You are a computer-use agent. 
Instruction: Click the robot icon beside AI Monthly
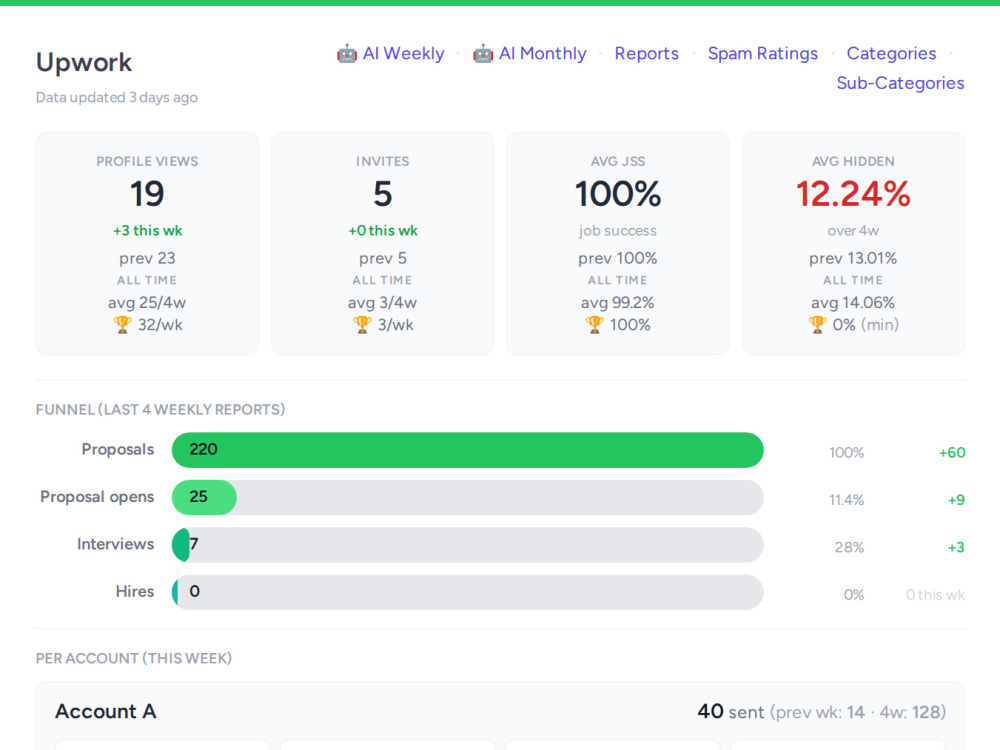pyautogui.click(x=483, y=54)
